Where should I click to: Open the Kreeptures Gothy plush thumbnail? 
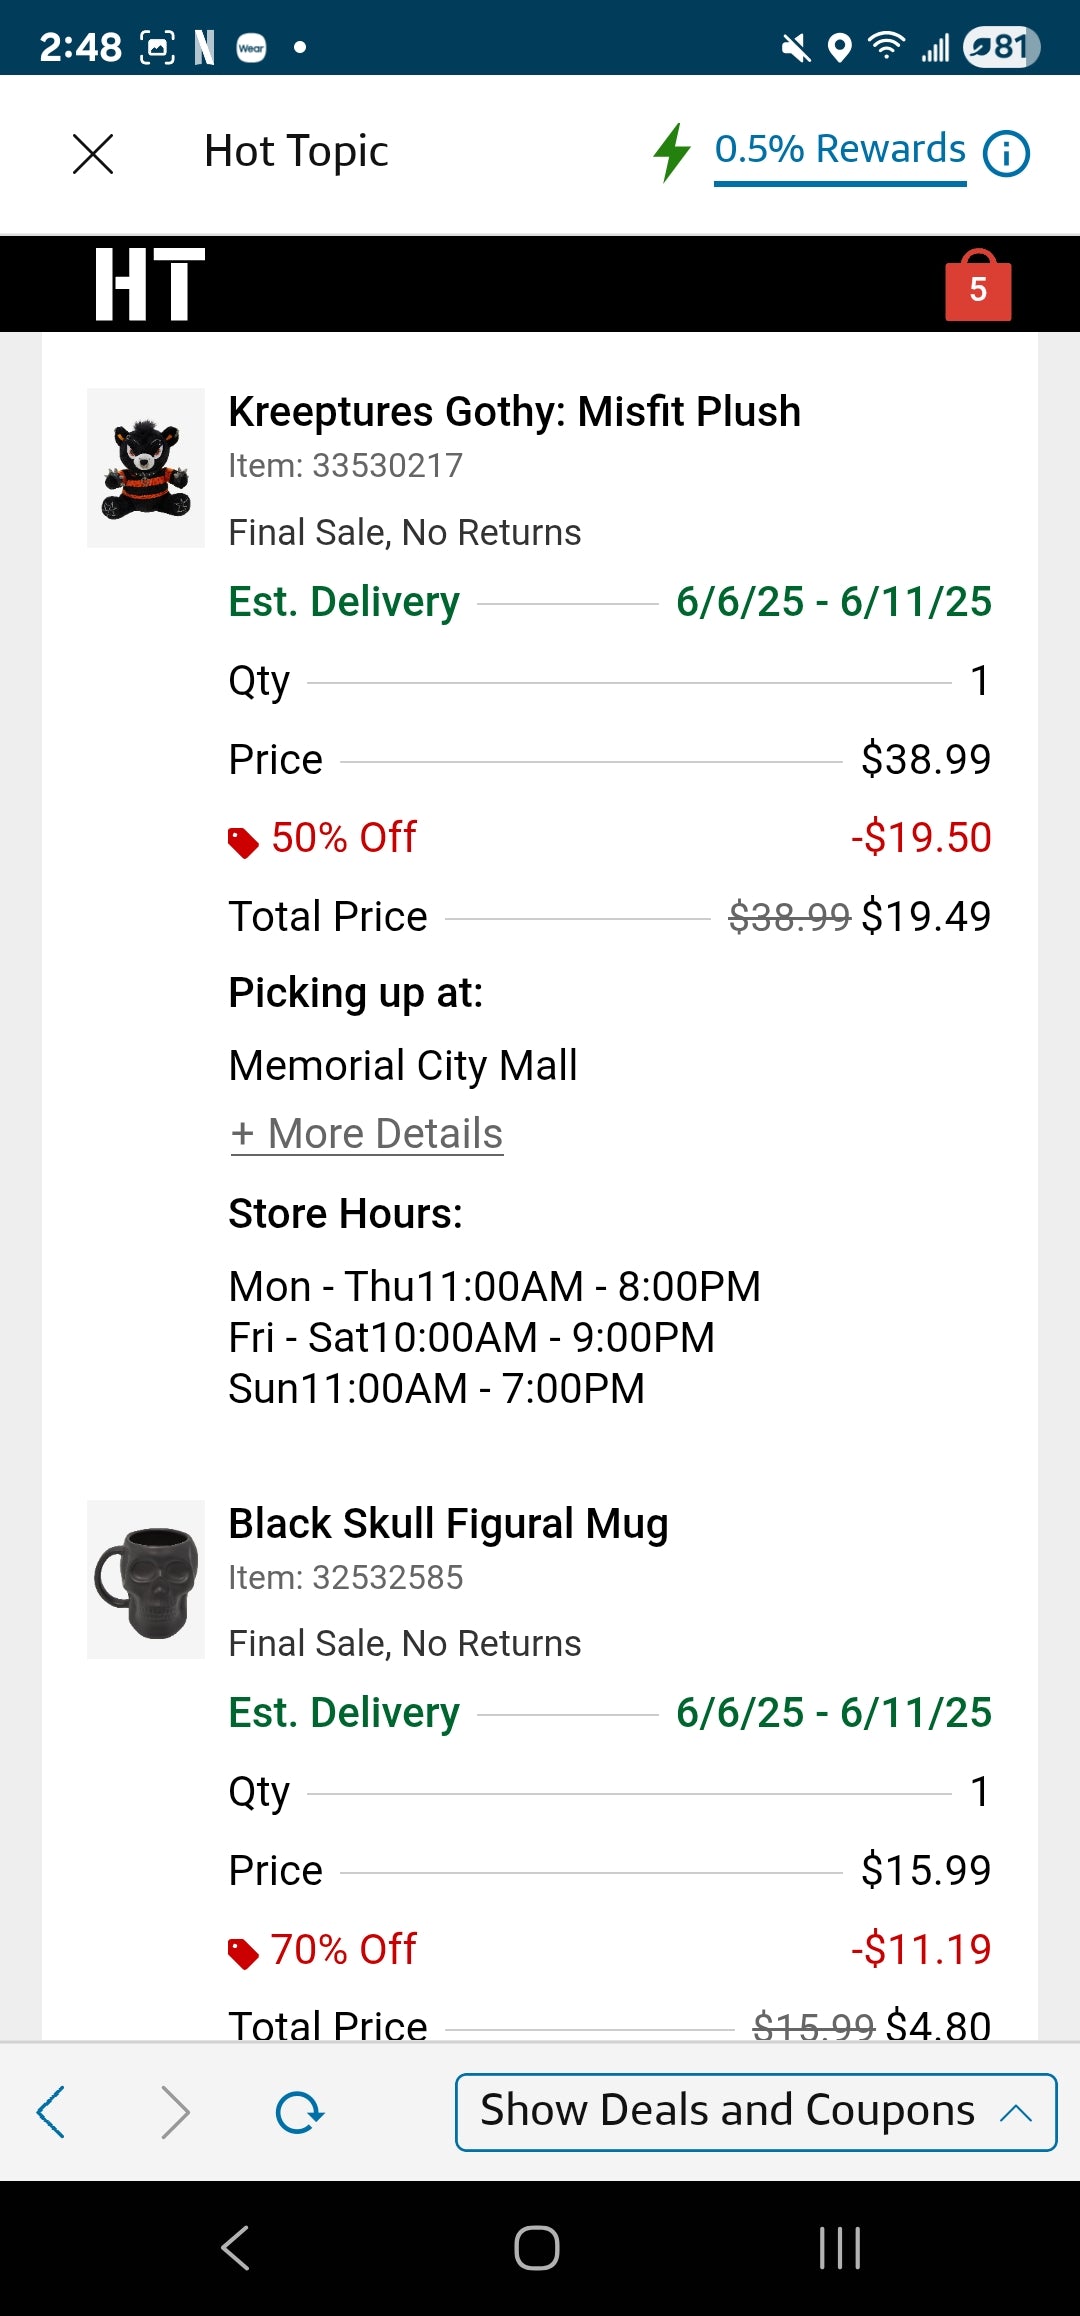tap(146, 468)
